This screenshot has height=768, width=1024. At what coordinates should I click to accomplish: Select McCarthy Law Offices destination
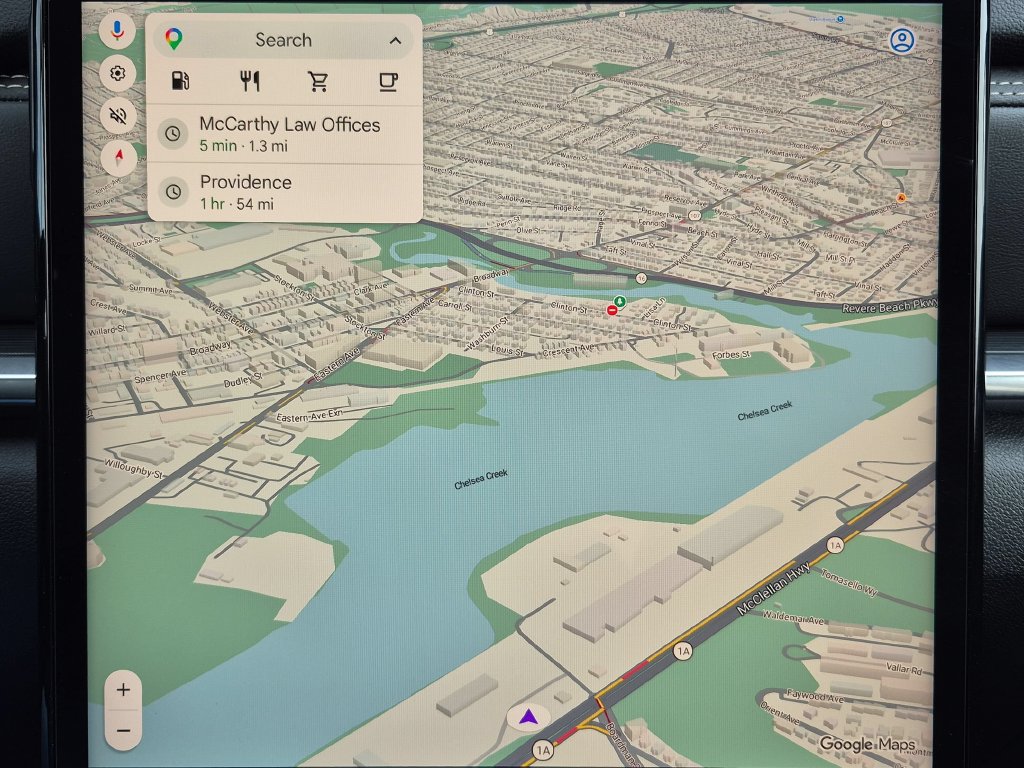pyautogui.click(x=285, y=135)
